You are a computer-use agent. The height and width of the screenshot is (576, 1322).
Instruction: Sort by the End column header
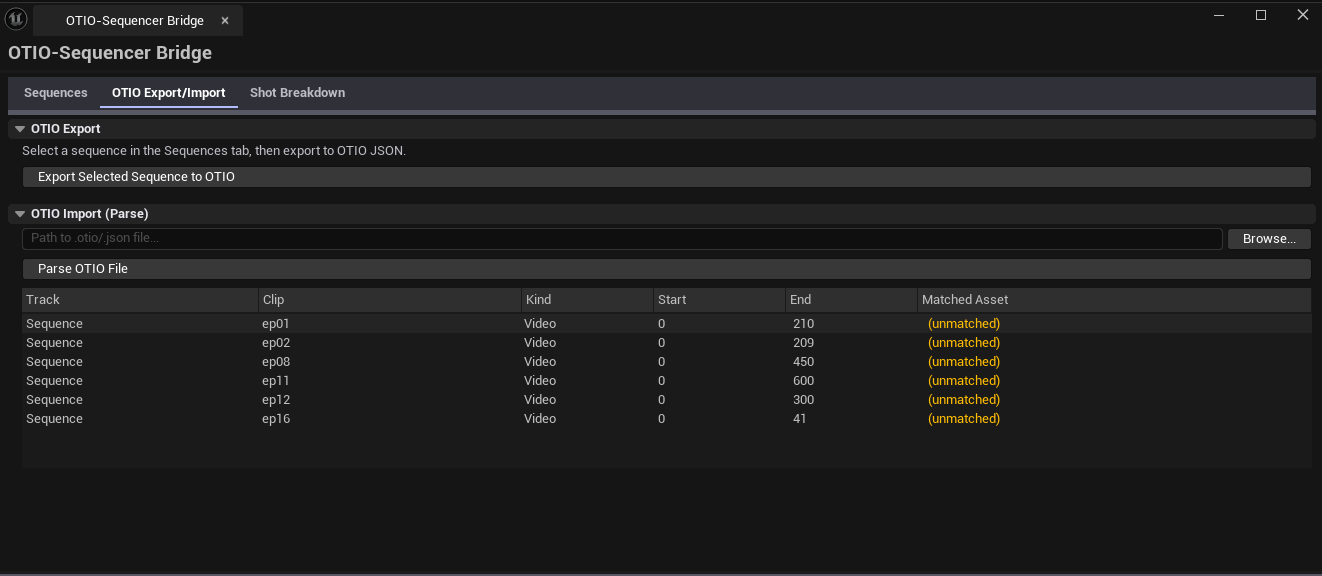pos(851,300)
